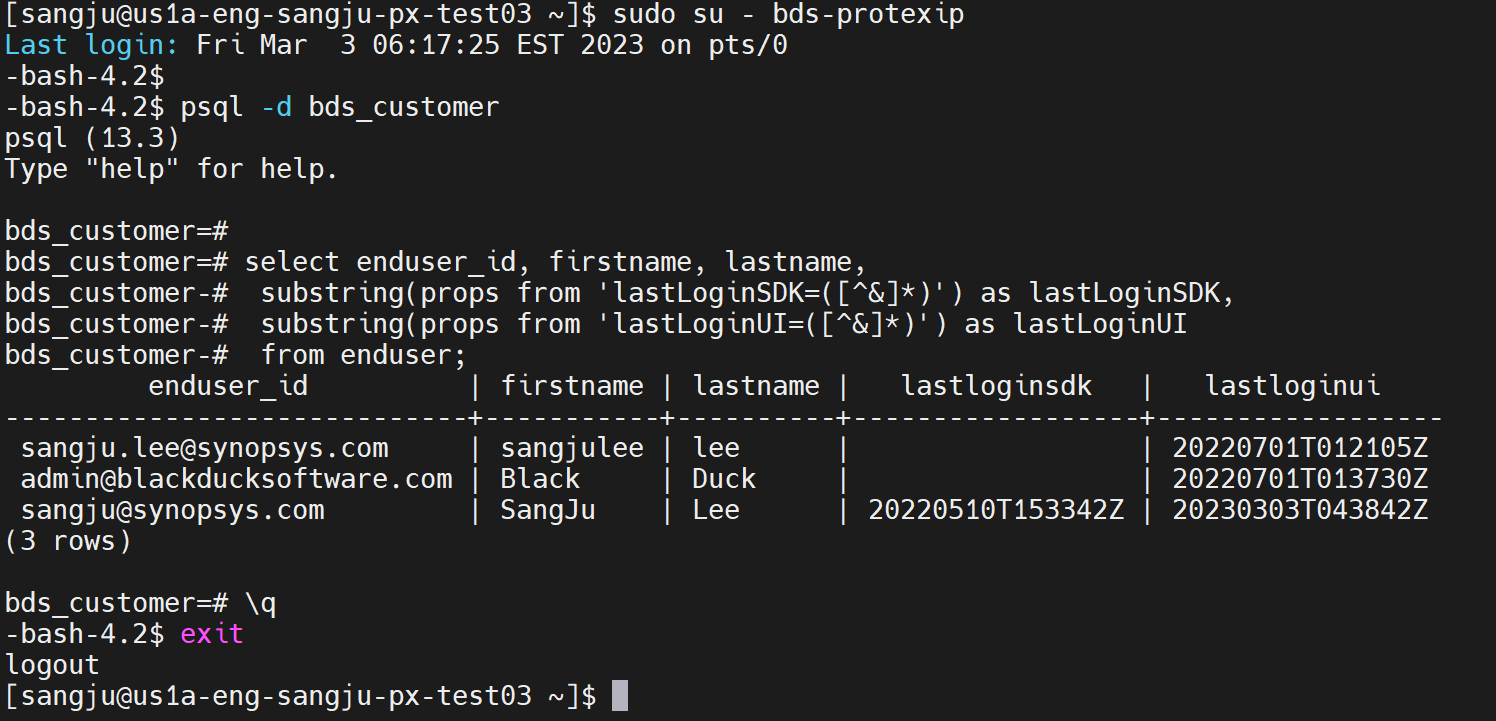The height and width of the screenshot is (721, 1496).
Task: Click the sangju@synopsys.com enduser_id entry
Action: (173, 510)
